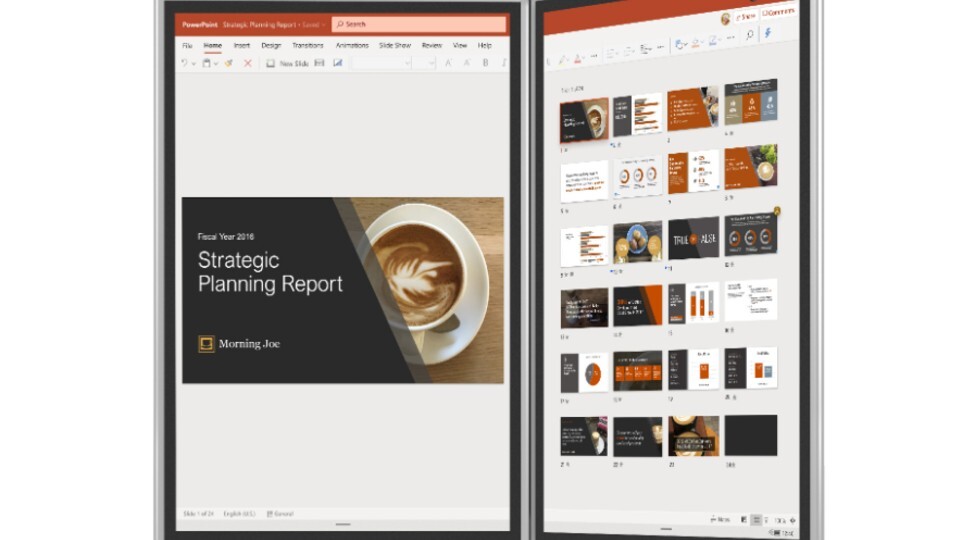The height and width of the screenshot is (540, 960).
Task: Select the Format Painter brush icon
Action: 228,62
